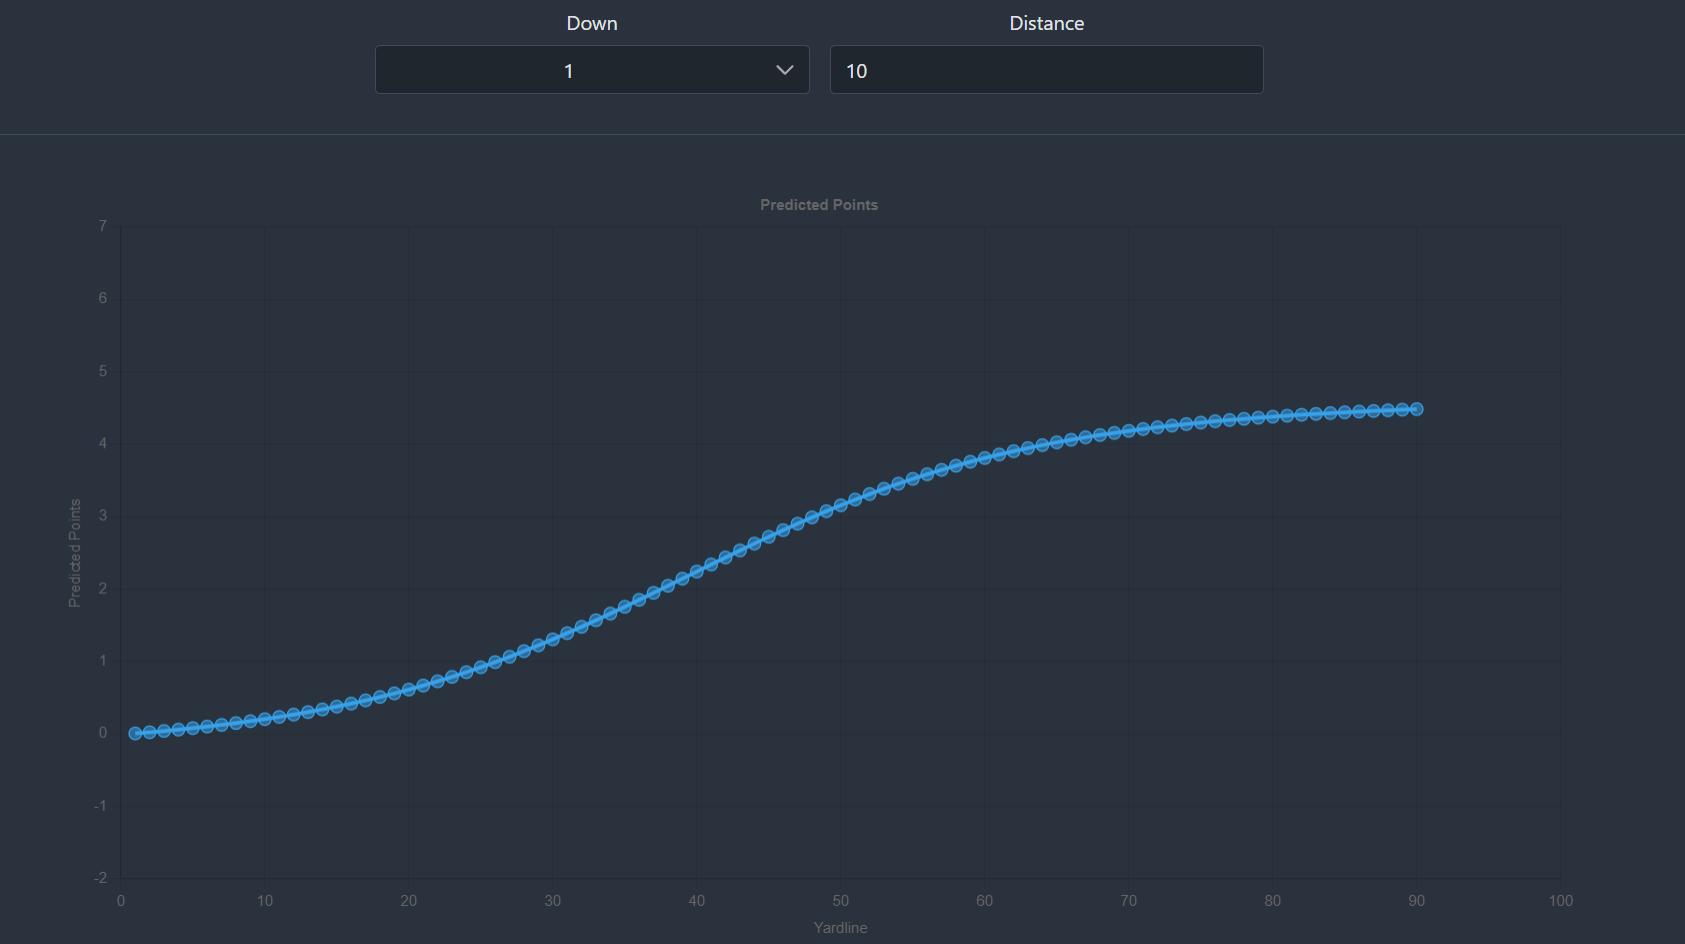Viewport: 1685px width, 944px height.
Task: Click the y-axis tick labeled 4
Action: [102, 443]
